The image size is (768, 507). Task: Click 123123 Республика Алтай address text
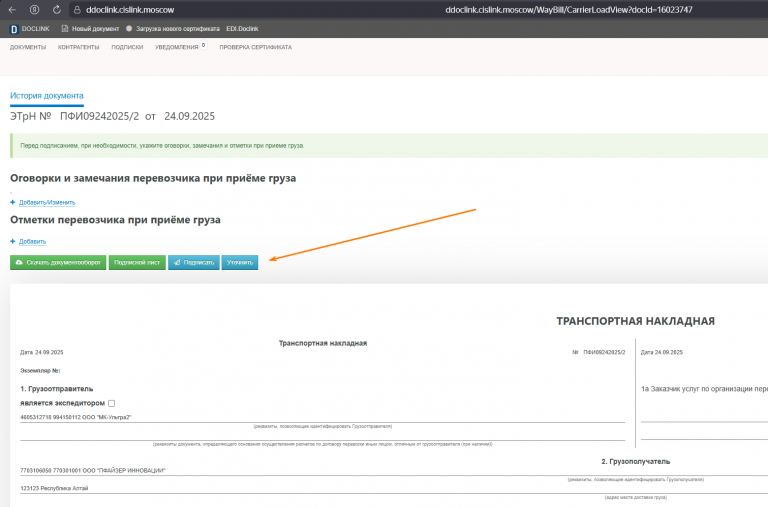pyautogui.click(x=54, y=488)
